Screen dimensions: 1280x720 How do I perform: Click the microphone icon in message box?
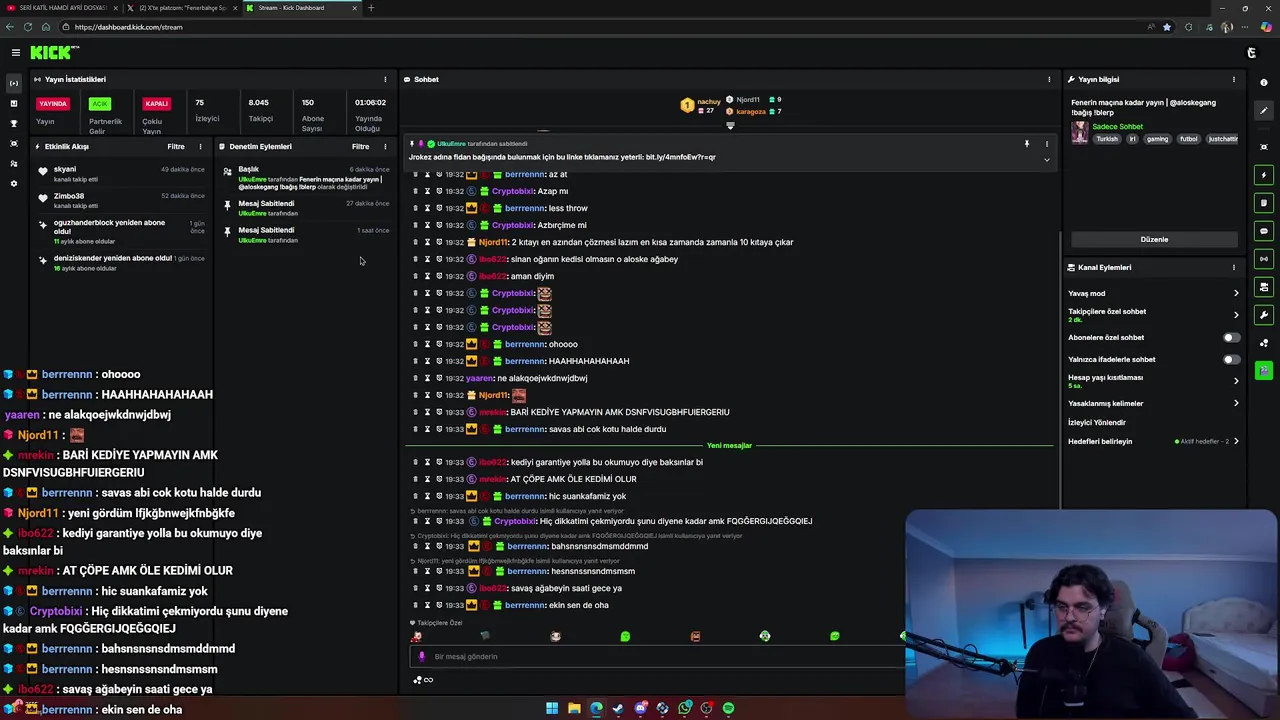pyautogui.click(x=421, y=657)
